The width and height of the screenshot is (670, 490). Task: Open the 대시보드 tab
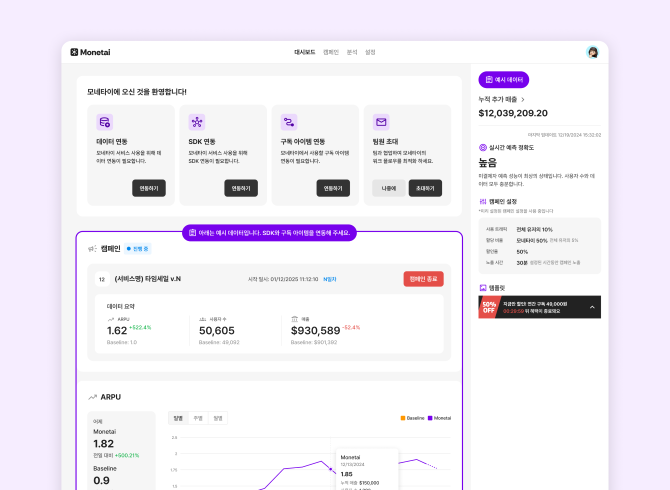tap(305, 52)
